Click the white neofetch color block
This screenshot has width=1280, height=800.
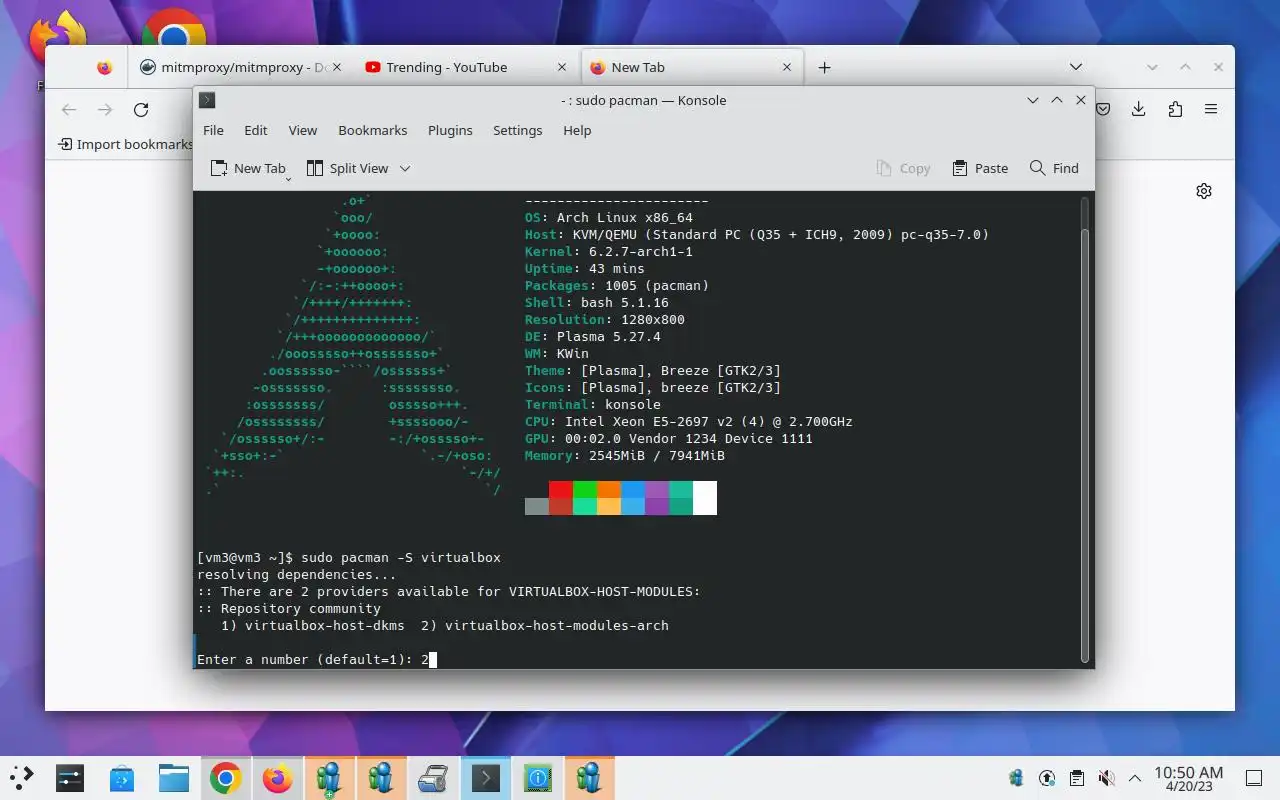click(705, 498)
